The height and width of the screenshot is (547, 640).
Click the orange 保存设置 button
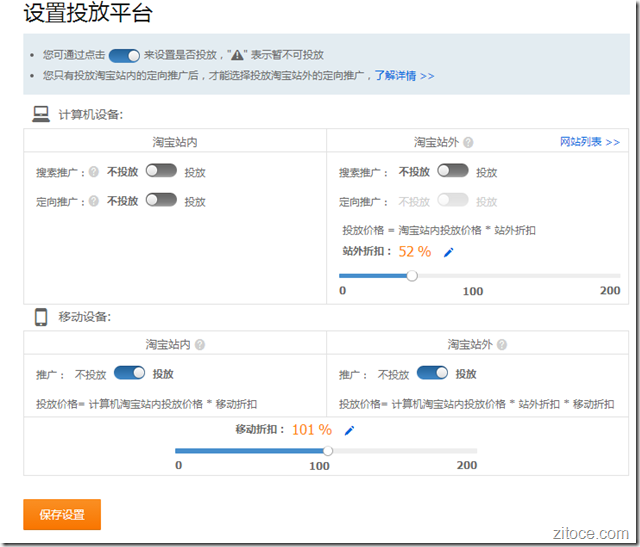pos(62,515)
